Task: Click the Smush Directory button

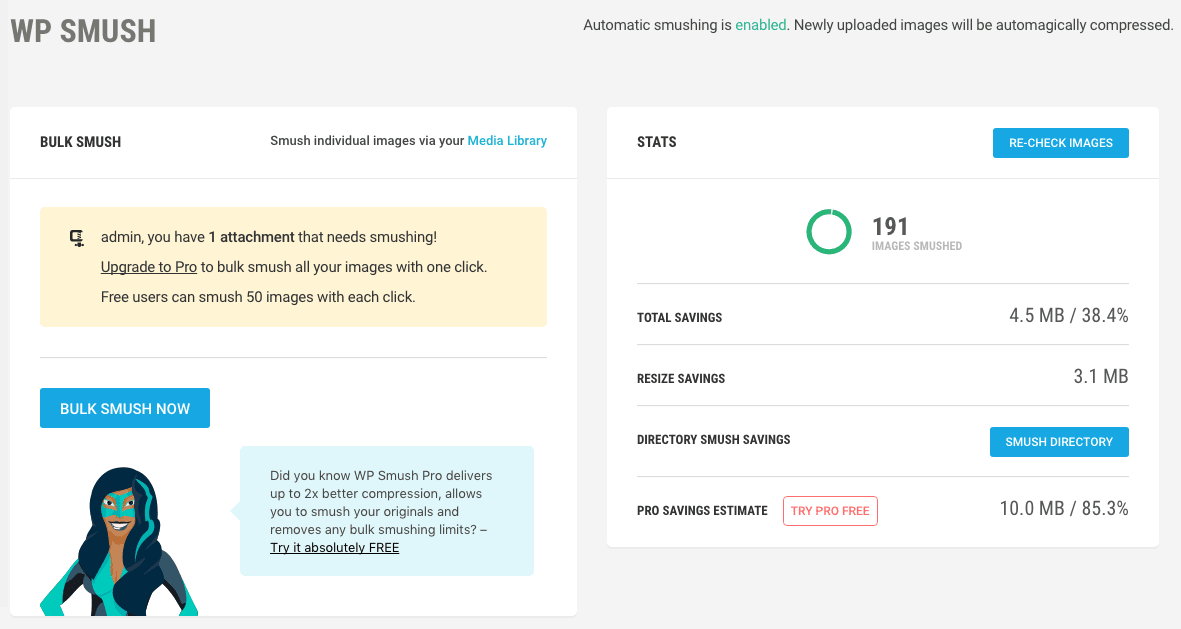Action: tap(1059, 442)
